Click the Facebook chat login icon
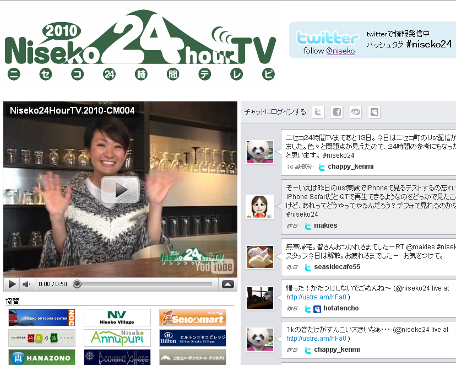 pyautogui.click(x=337, y=112)
